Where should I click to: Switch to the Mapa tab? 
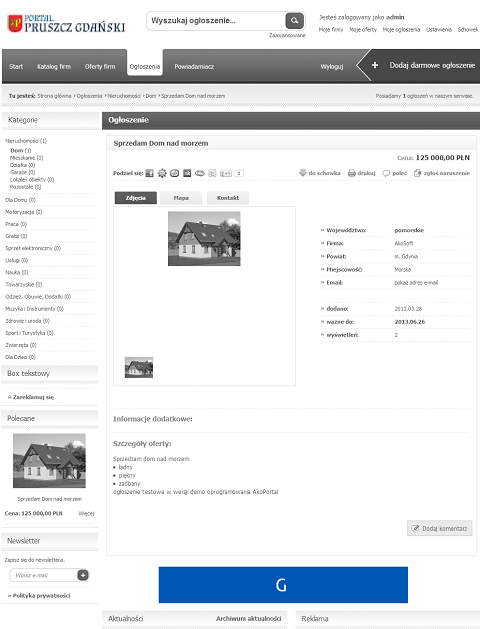(181, 198)
